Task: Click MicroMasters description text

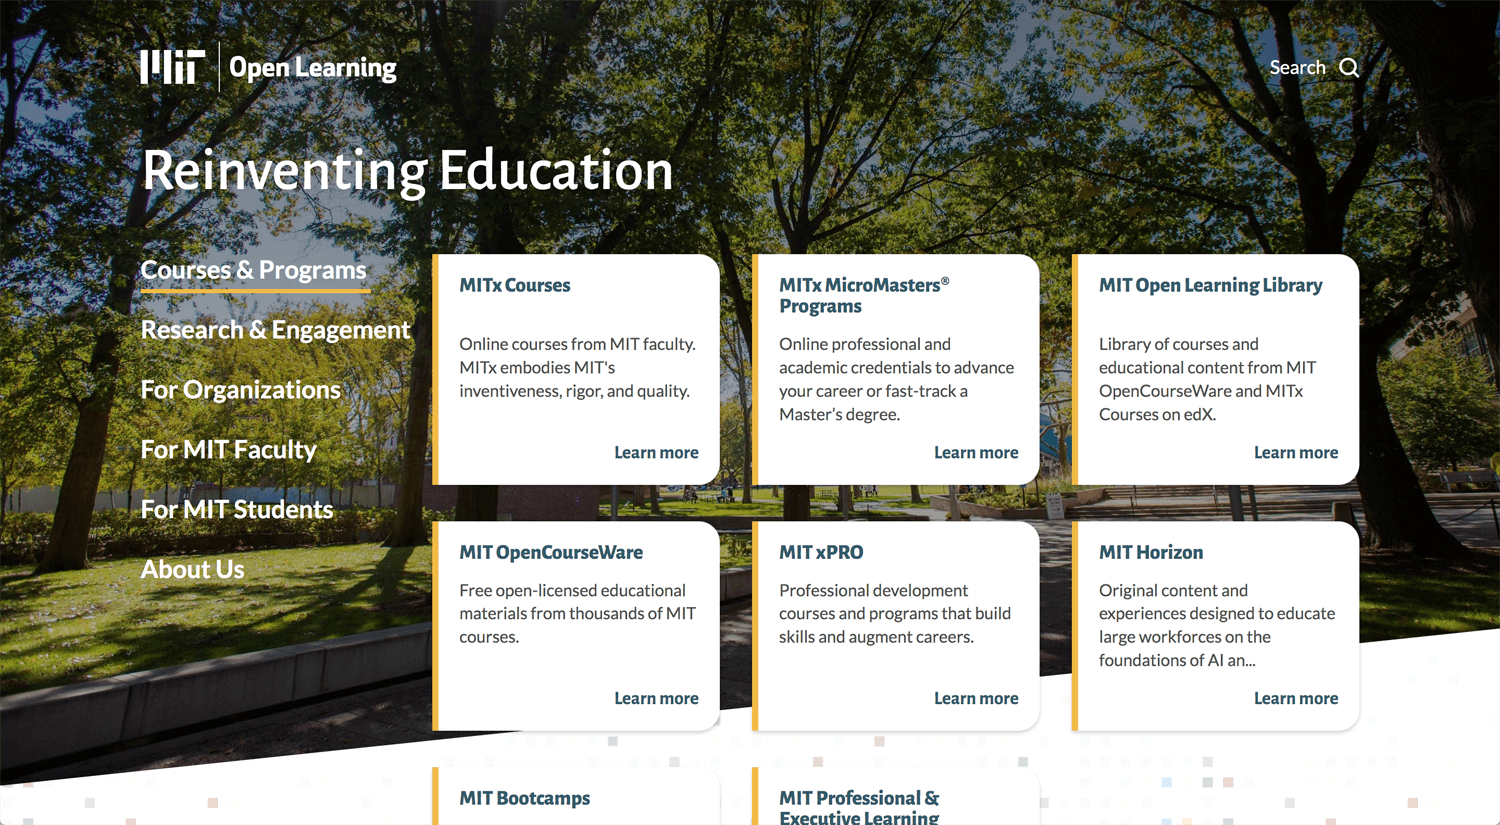Action: [x=896, y=379]
